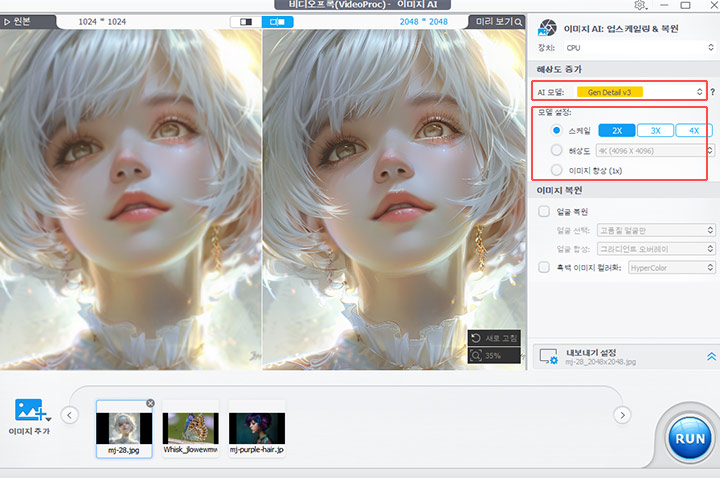Open the 얼굴 합성 face blending dropdown
Screen dimensions: 720x478
[656, 249]
